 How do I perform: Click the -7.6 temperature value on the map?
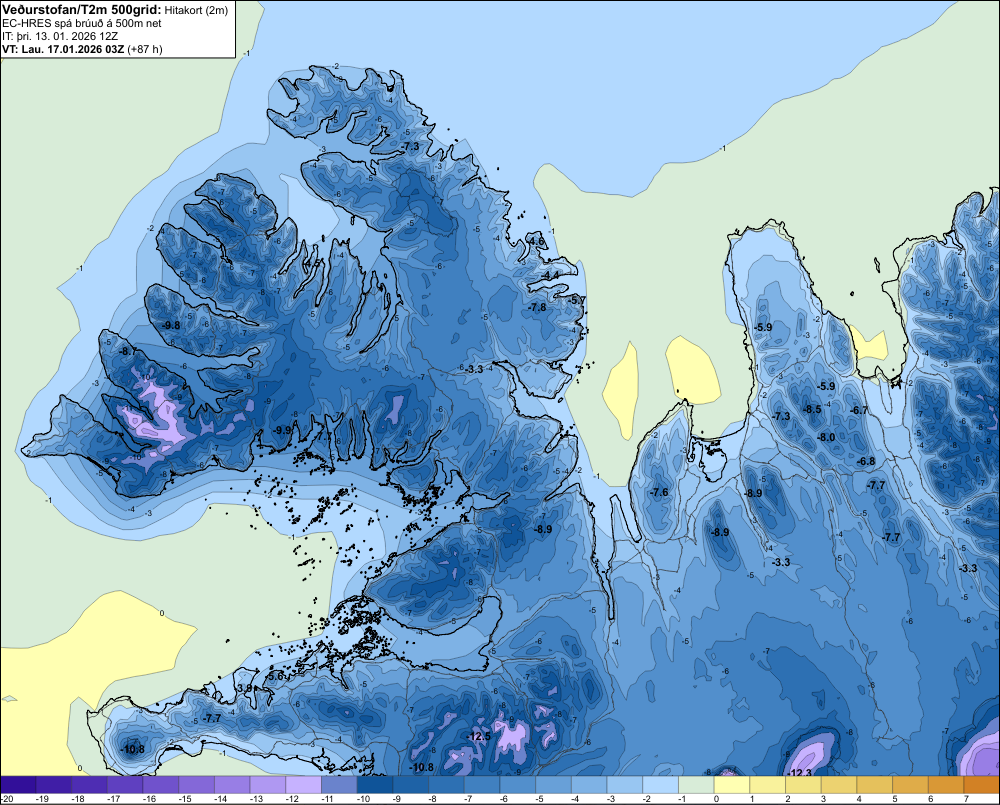pos(659,492)
